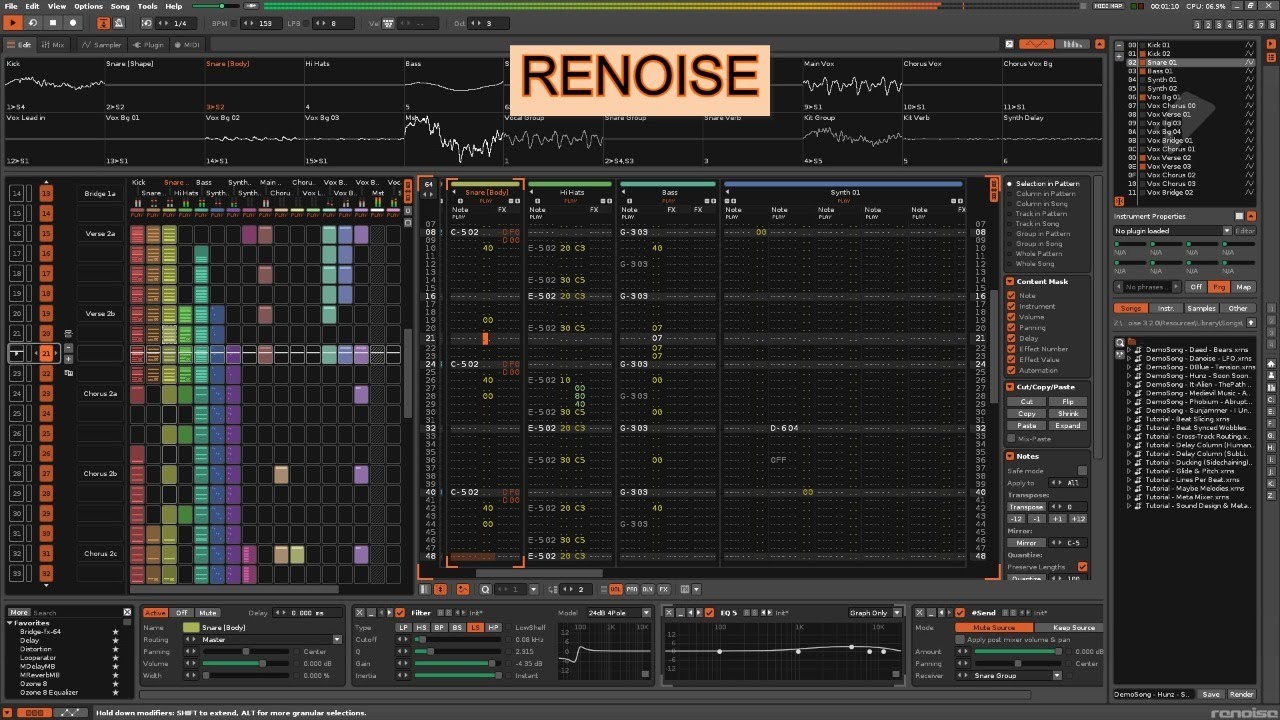Open the Song menu
1280x720 pixels.
point(120,6)
